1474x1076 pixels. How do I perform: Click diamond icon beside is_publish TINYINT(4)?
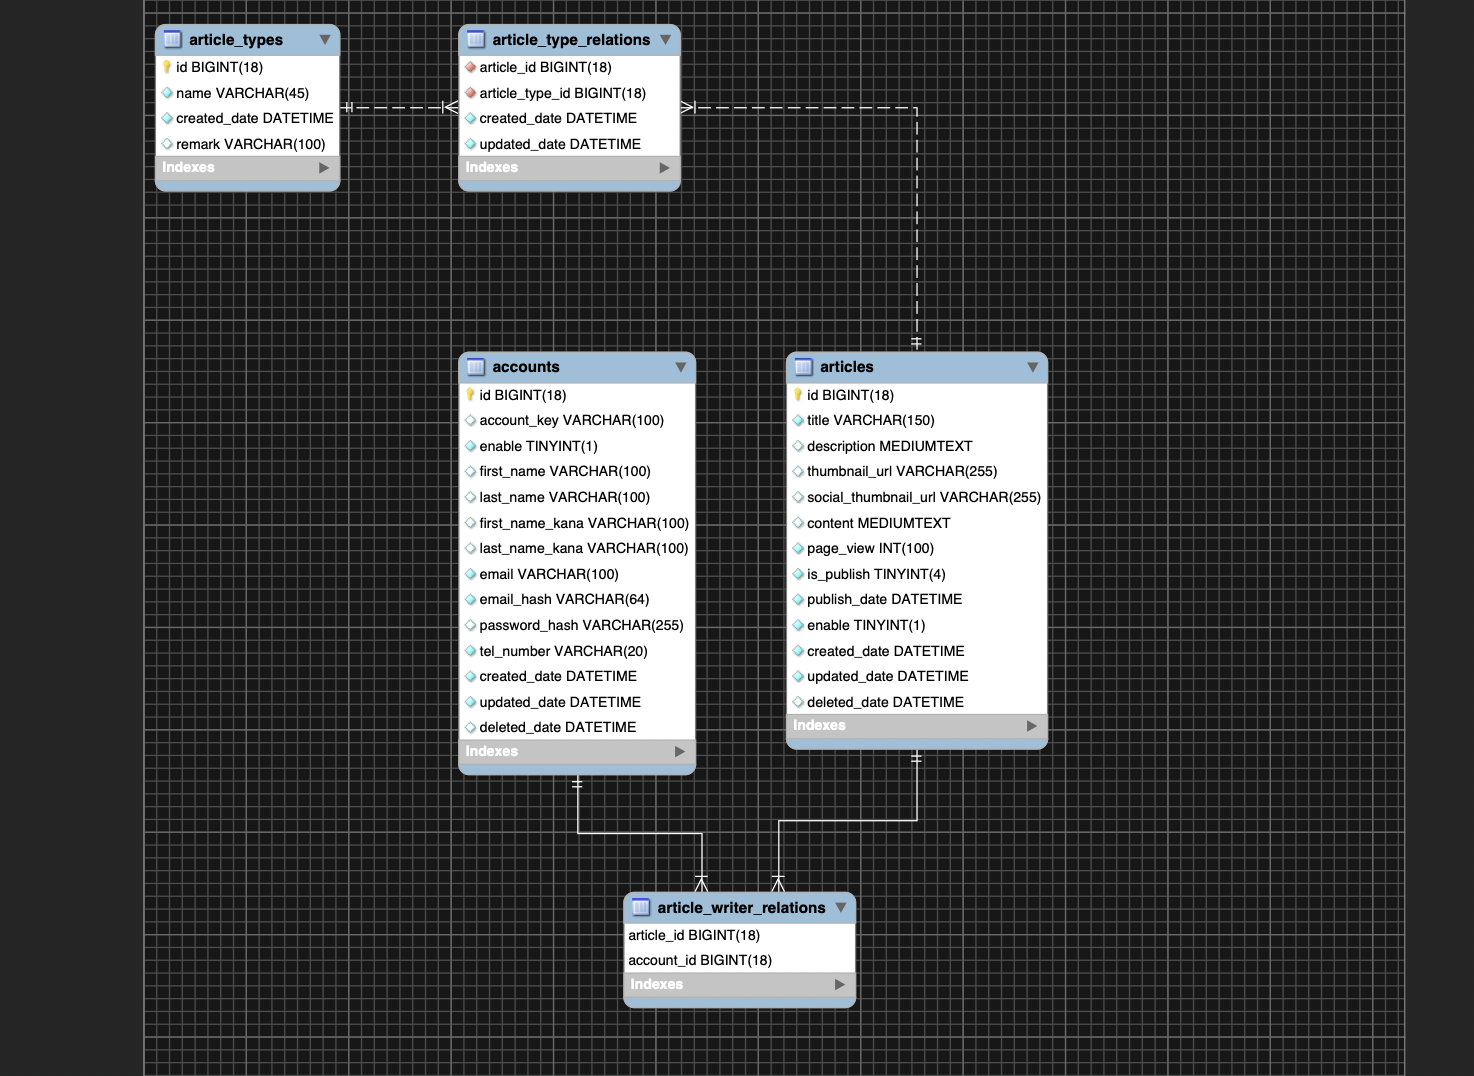pyautogui.click(x=798, y=574)
